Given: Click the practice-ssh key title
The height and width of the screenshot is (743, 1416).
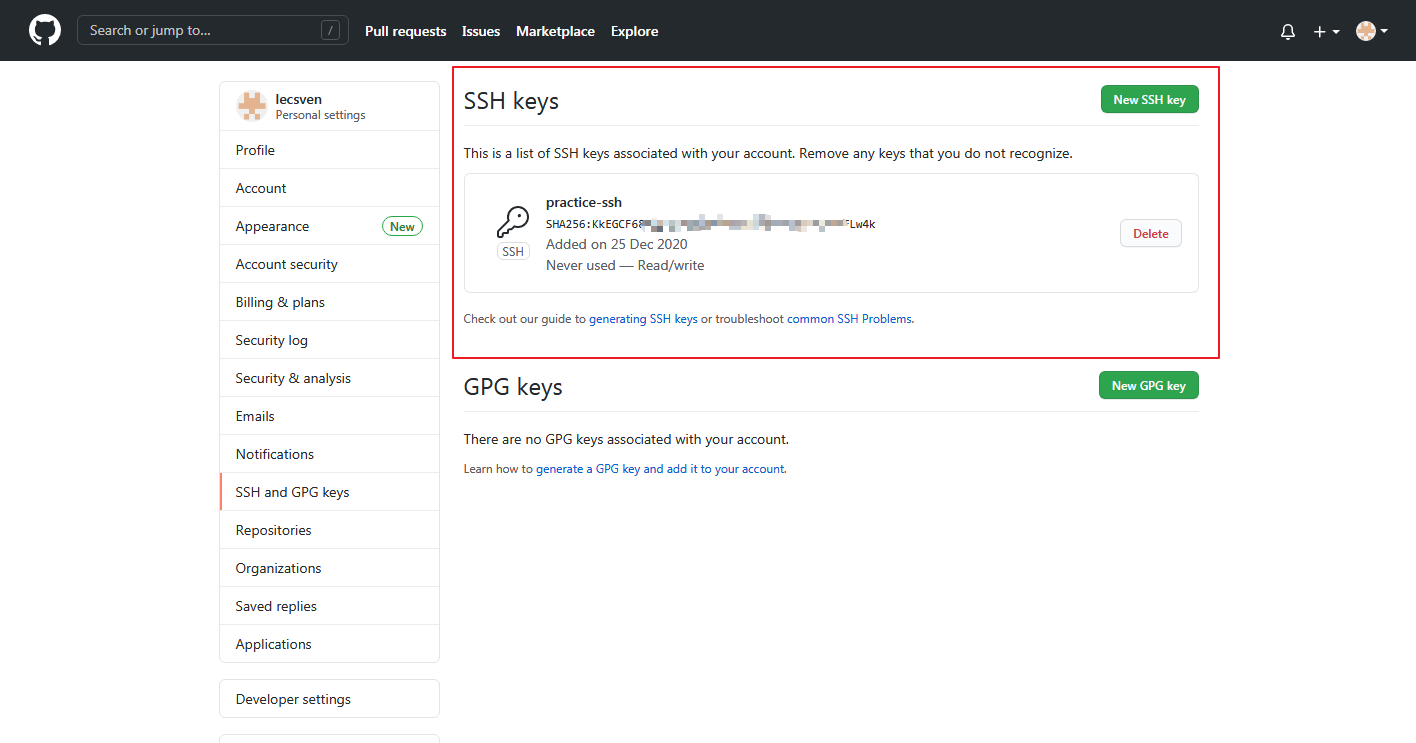Looking at the screenshot, I should [584, 202].
